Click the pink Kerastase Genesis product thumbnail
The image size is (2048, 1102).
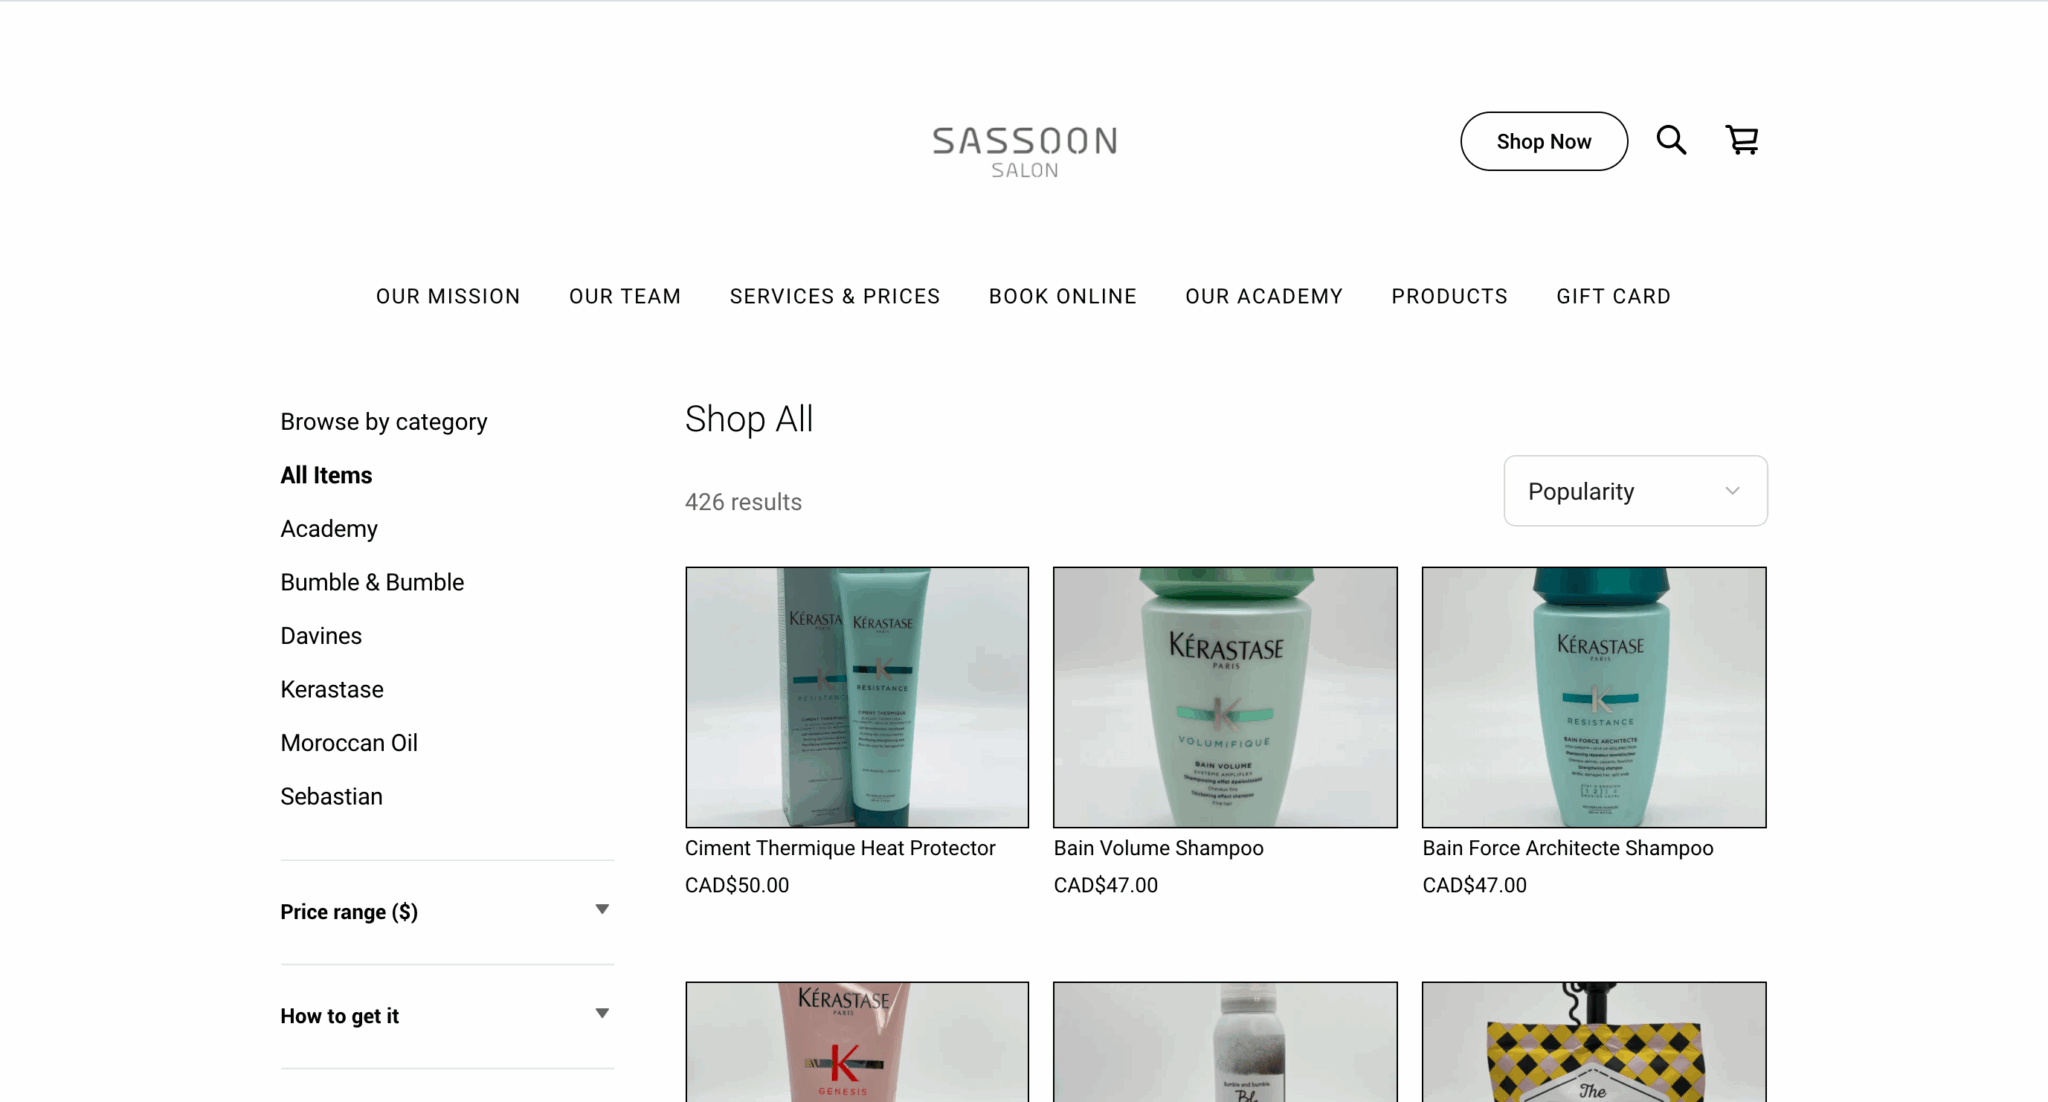[x=857, y=1041]
